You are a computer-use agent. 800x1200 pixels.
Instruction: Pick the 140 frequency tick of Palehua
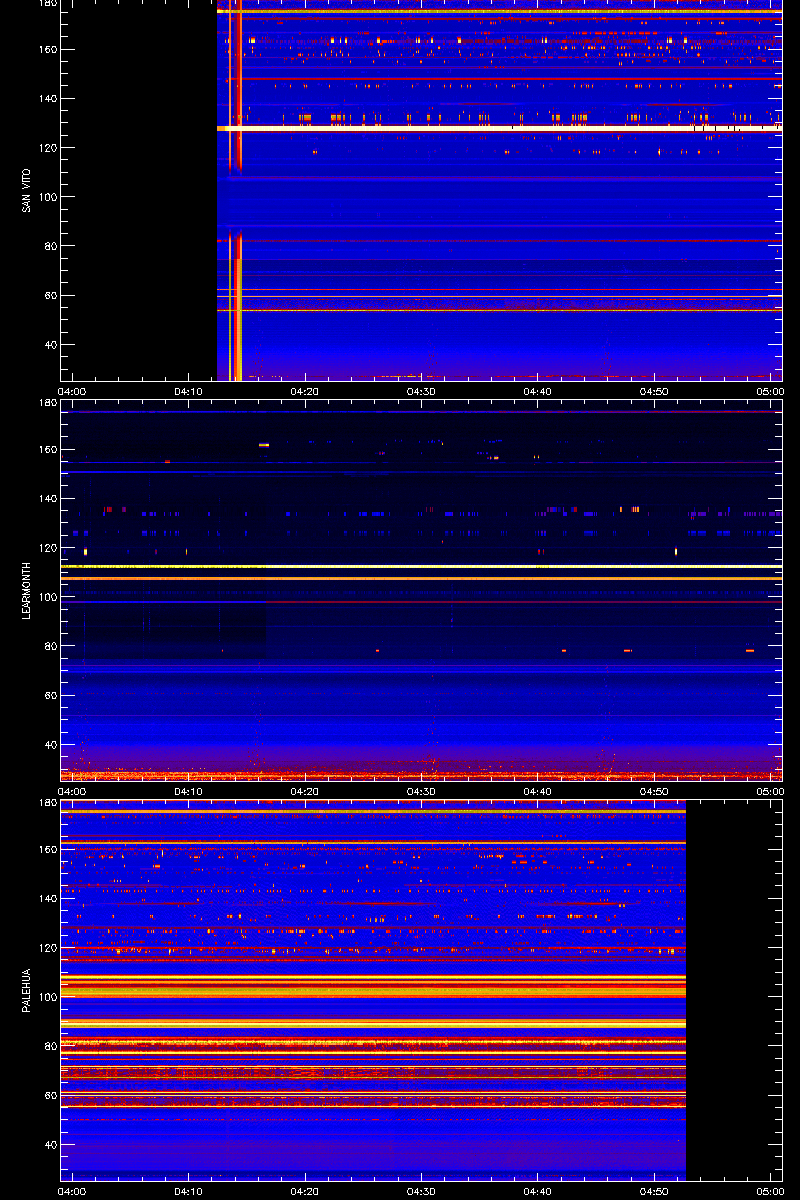tap(47, 899)
